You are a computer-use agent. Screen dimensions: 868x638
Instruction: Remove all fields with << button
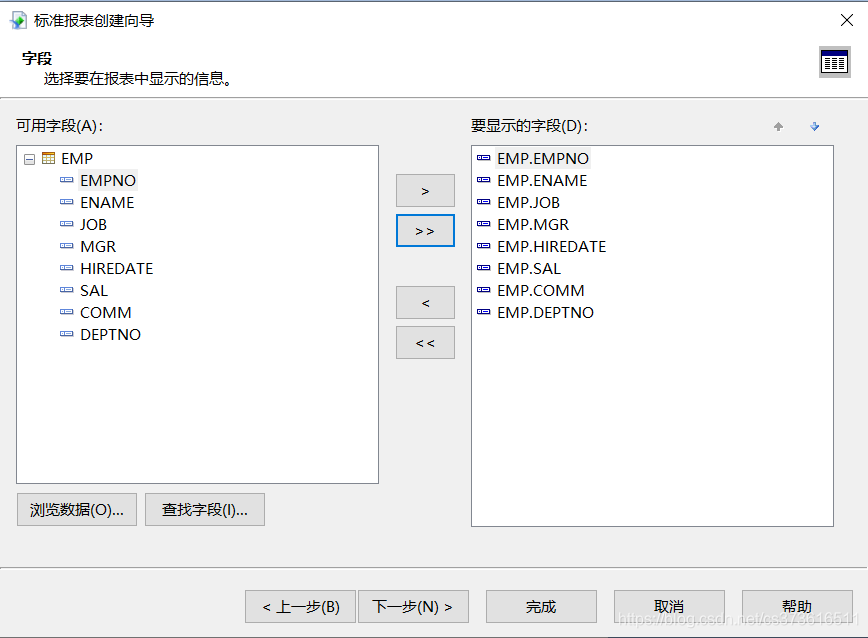point(425,343)
